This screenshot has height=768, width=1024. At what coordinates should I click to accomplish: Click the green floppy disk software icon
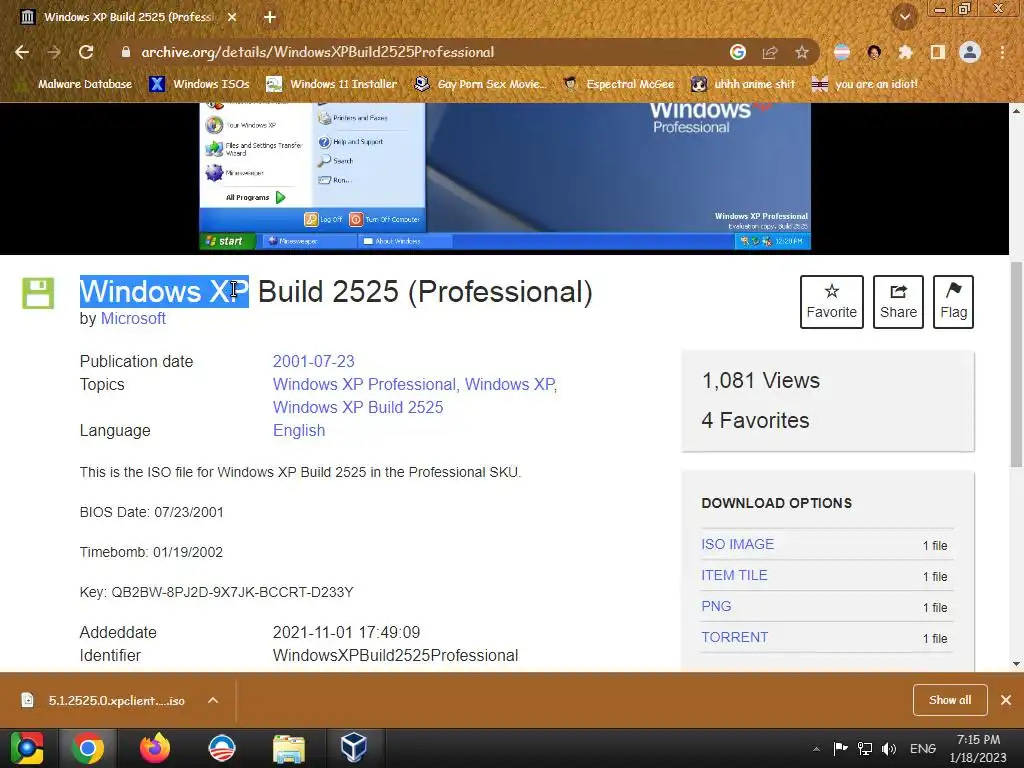[x=38, y=293]
